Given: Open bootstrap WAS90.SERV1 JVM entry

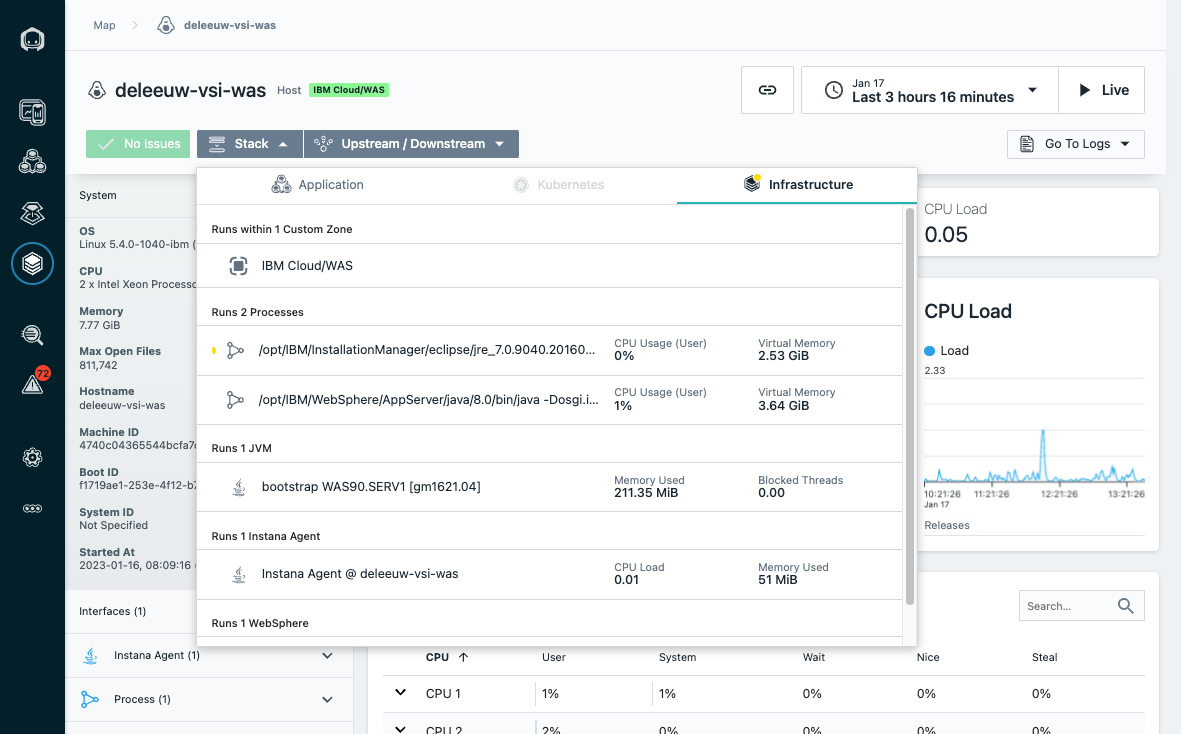Looking at the screenshot, I should [549, 487].
